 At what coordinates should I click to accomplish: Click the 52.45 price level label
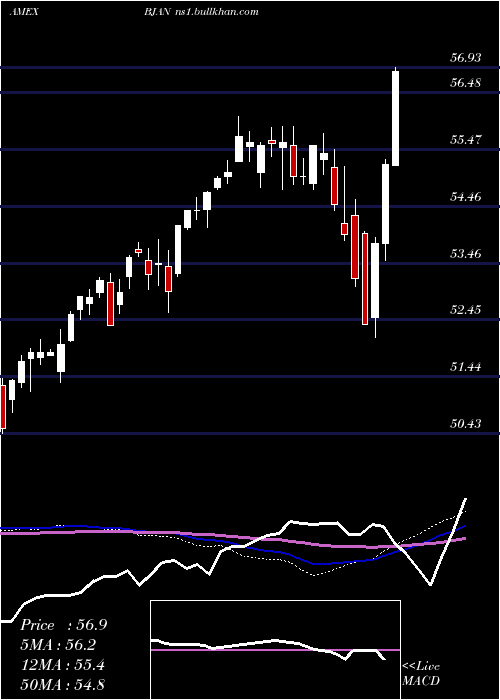tap(466, 309)
